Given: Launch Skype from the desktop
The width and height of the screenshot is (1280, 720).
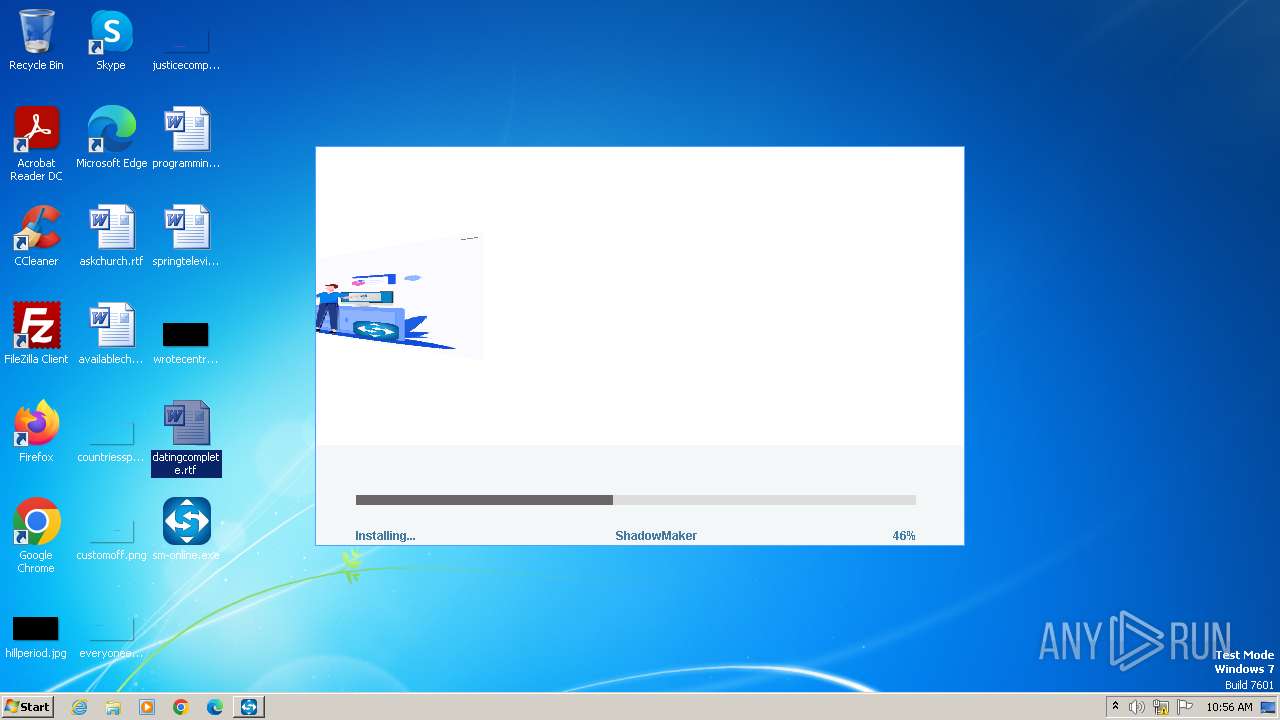Looking at the screenshot, I should point(111,40).
